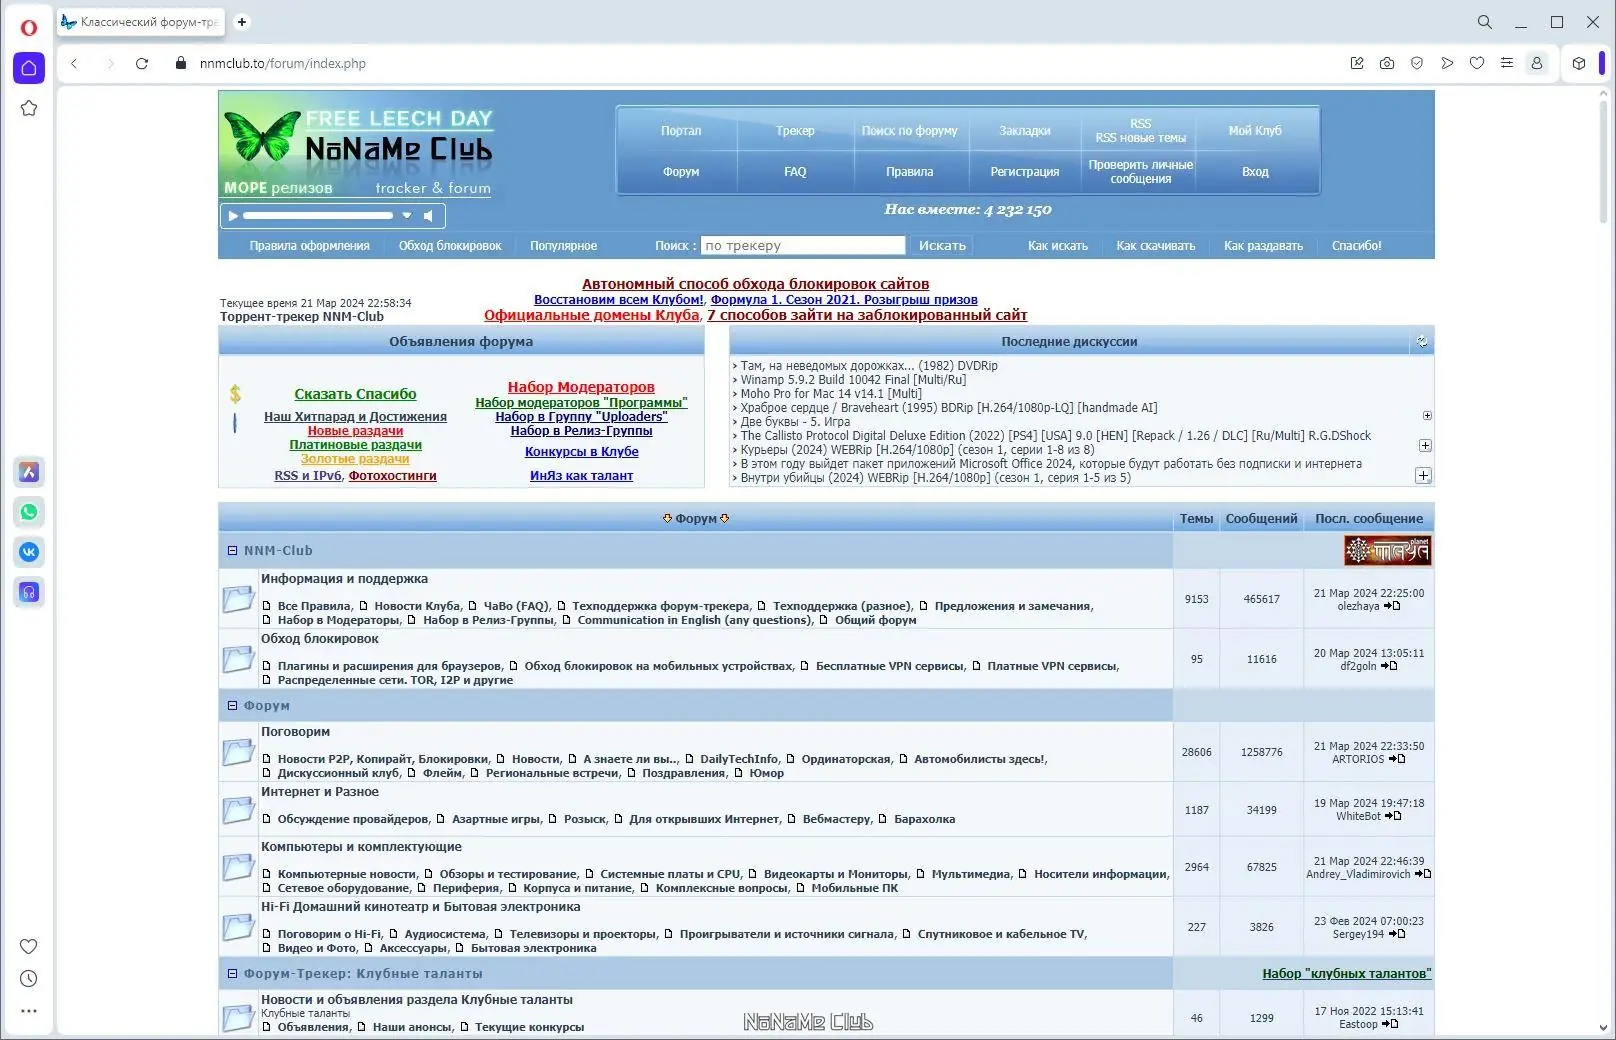This screenshot has height=1040, width=1616.
Task: Expand the Callisto Protocol discussion plus
Action: pos(1425,445)
